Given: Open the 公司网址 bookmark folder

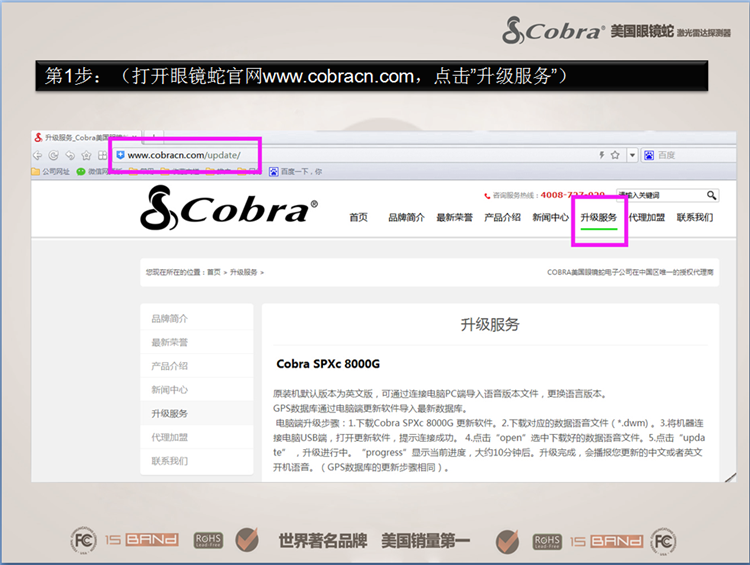Looking at the screenshot, I should click(51, 171).
